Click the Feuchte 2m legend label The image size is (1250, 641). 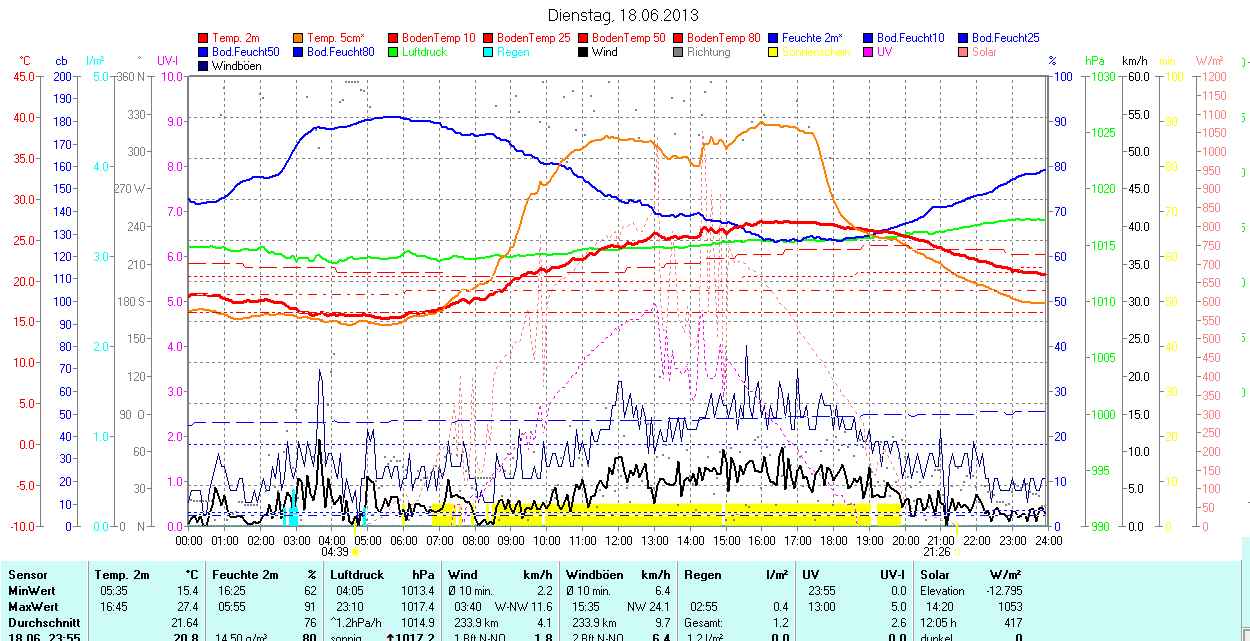tap(812, 38)
